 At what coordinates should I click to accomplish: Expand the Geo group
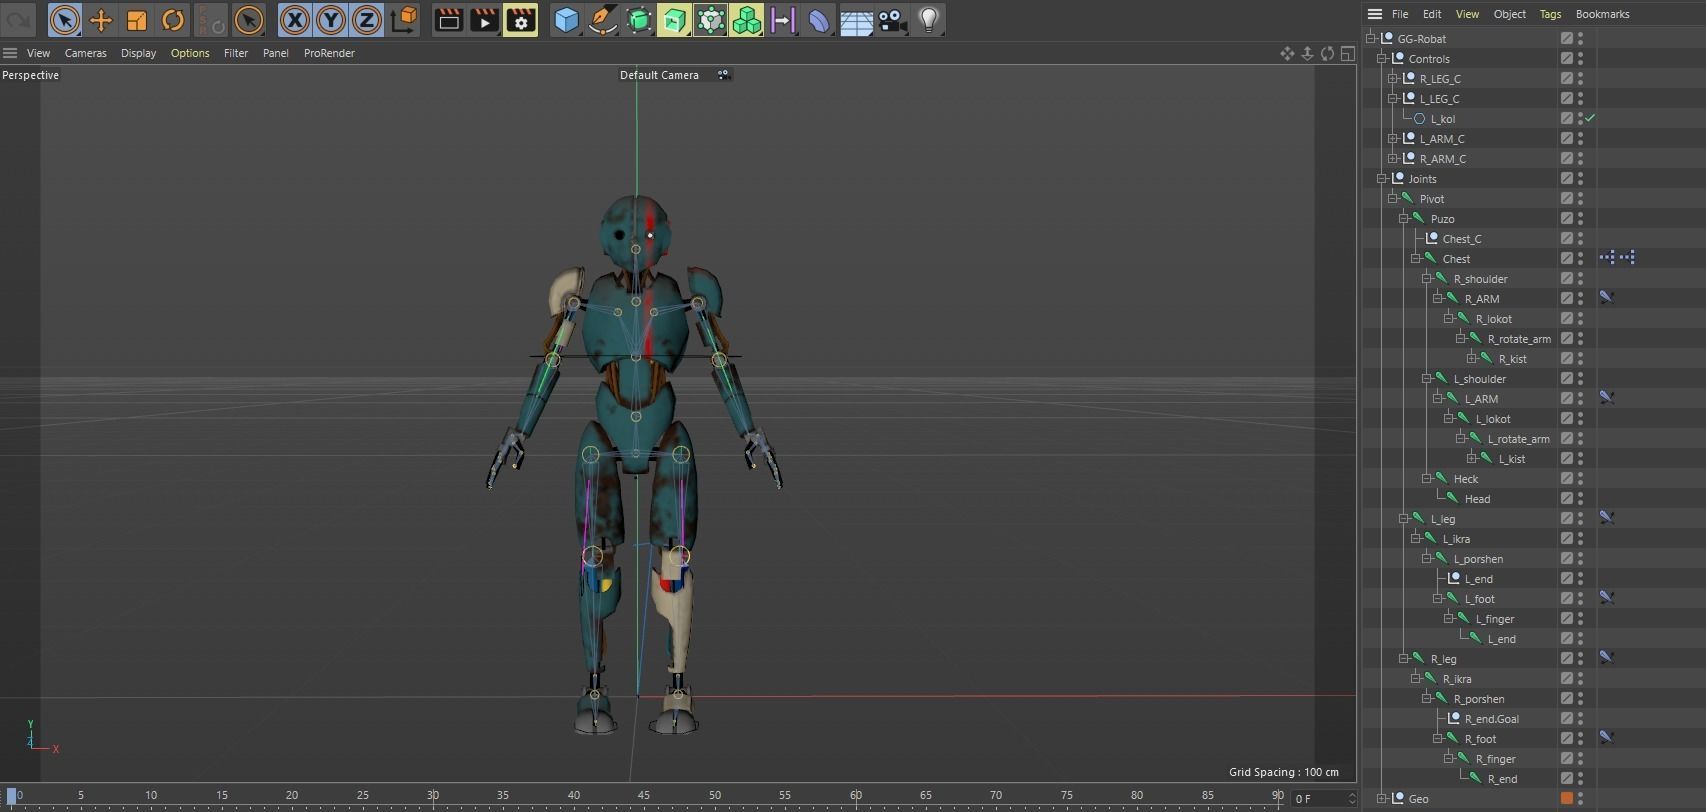[1382, 799]
